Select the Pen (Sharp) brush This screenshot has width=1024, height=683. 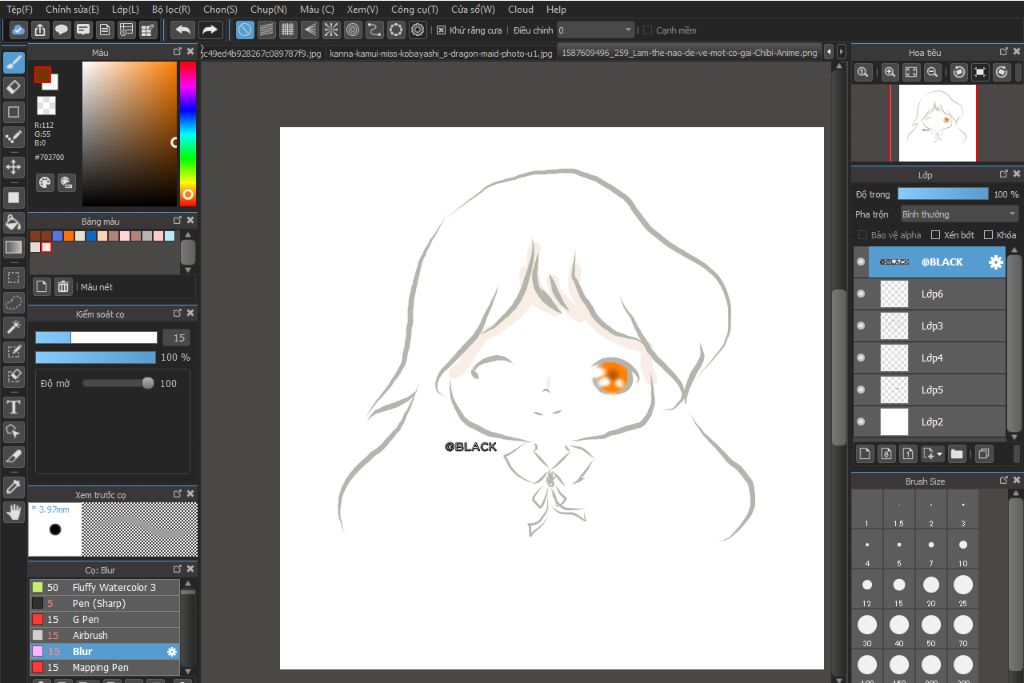tap(104, 603)
